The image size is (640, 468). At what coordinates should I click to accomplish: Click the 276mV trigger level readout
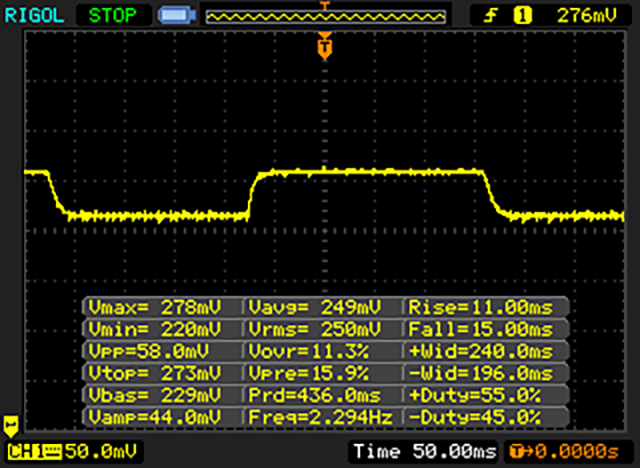click(587, 16)
